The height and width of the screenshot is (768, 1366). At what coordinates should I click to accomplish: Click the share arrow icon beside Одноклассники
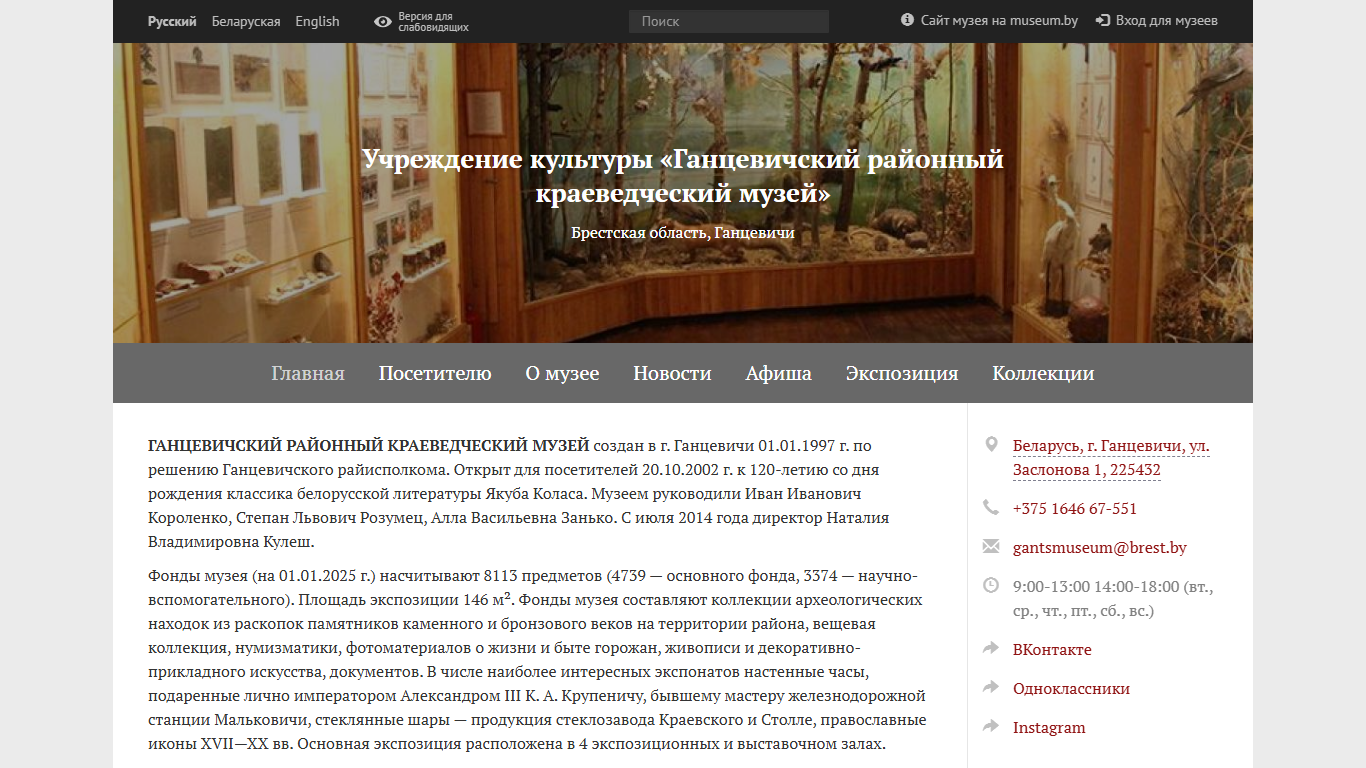pos(991,687)
